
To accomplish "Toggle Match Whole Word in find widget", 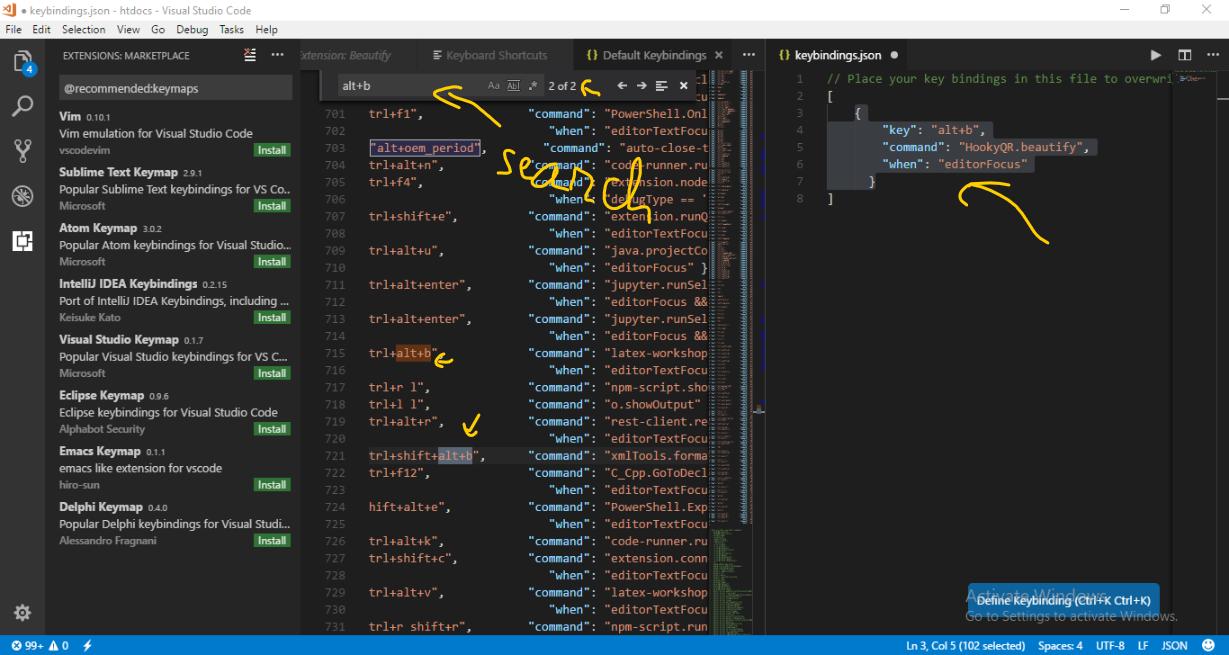I will (514, 86).
